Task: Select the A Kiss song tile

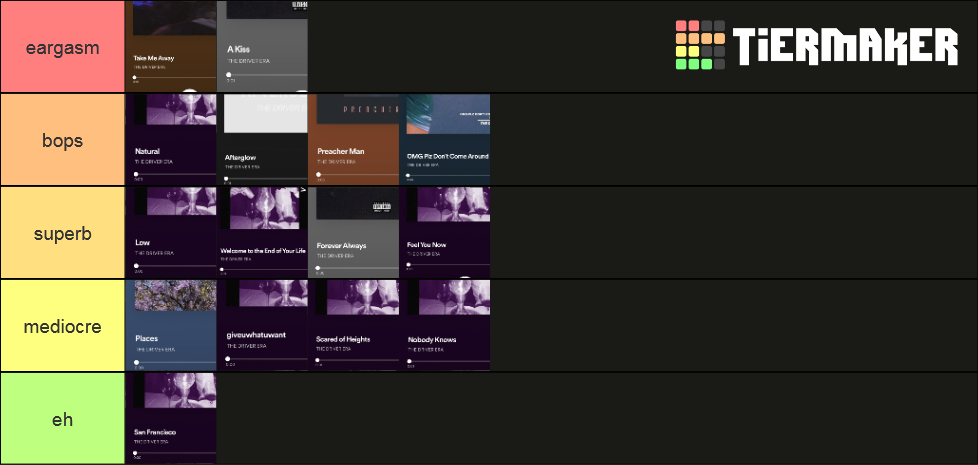Action: click(263, 46)
